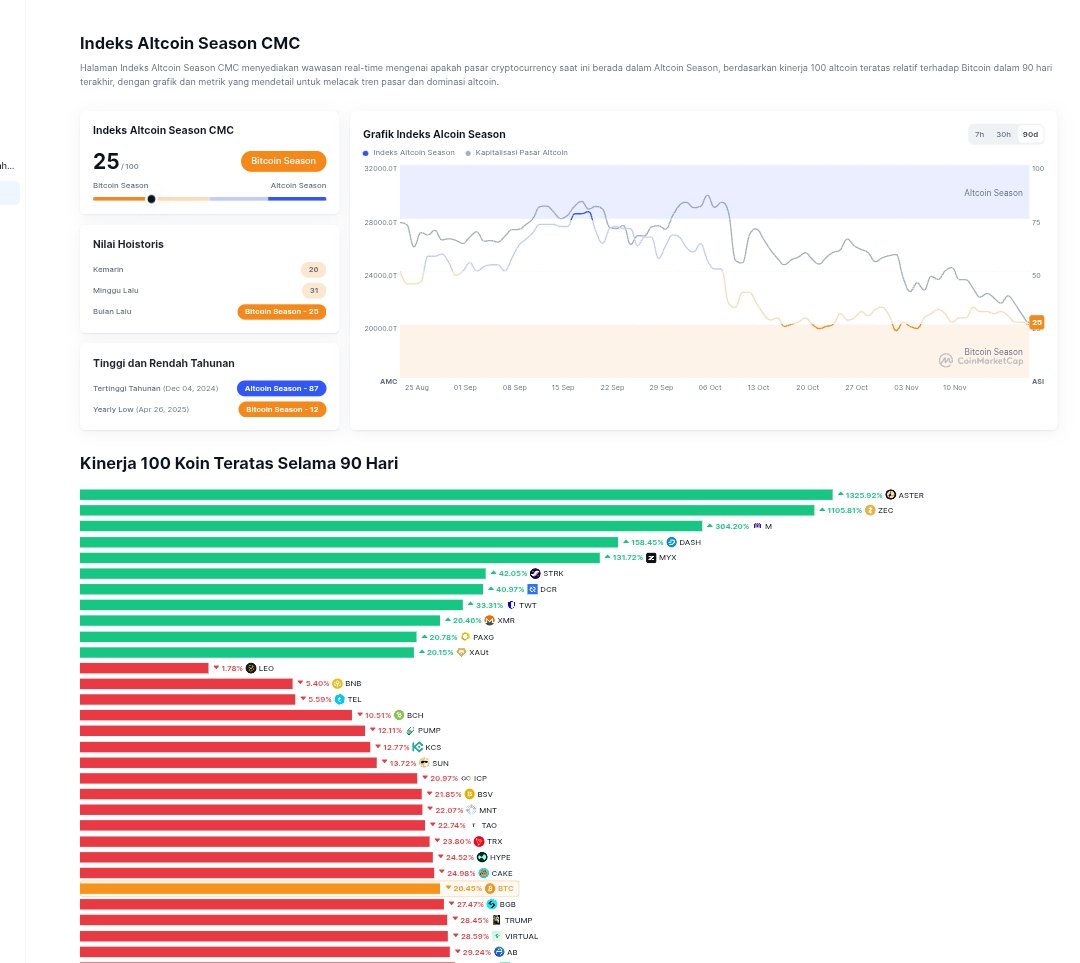Click the black season index slider handle

coord(151,199)
